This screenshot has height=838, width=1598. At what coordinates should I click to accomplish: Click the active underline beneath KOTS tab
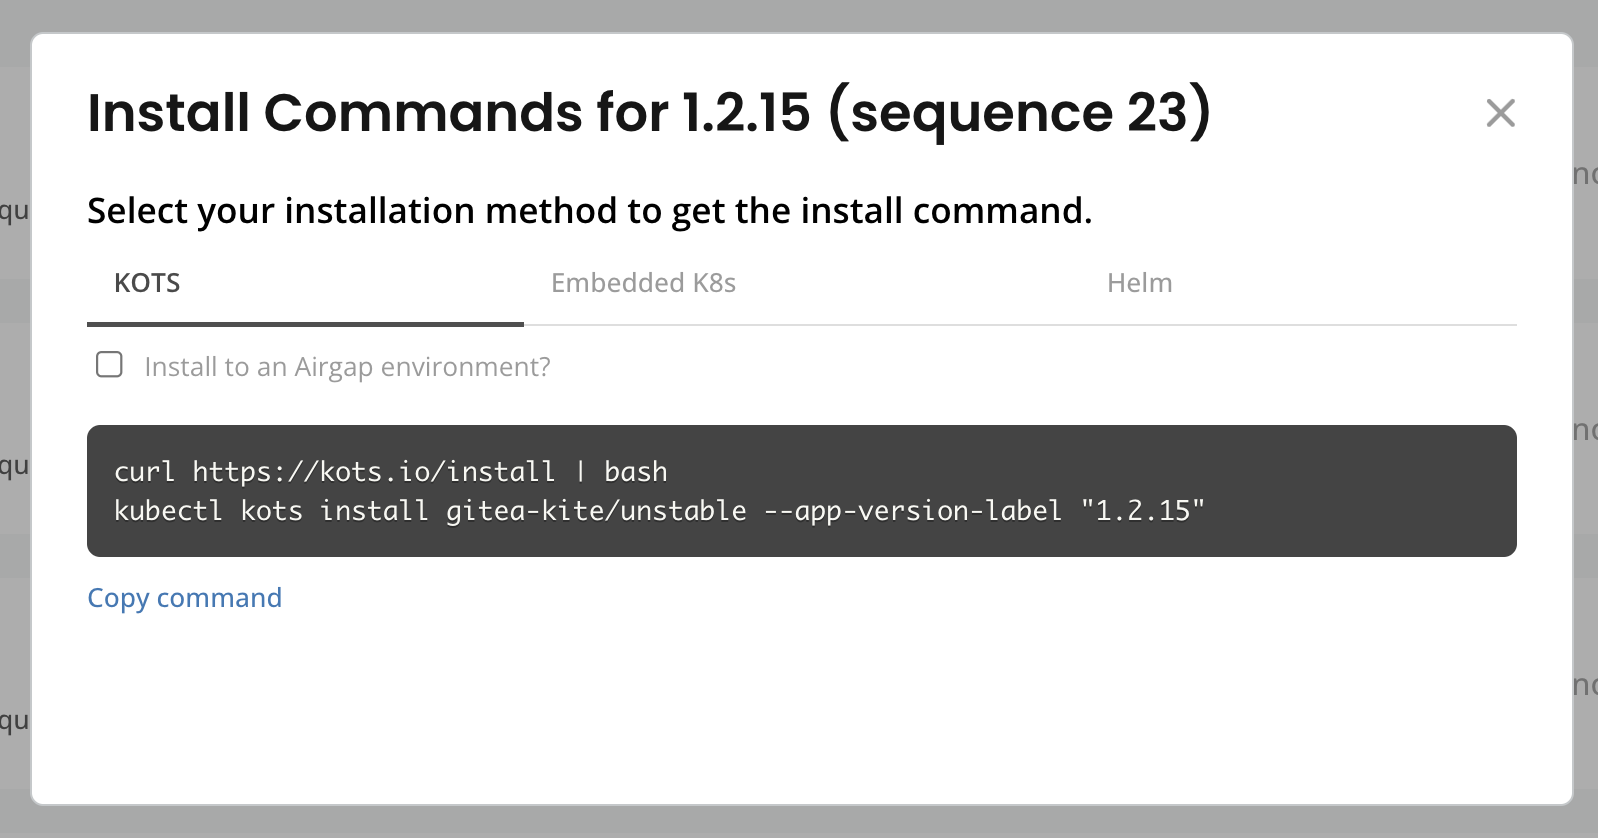click(305, 324)
